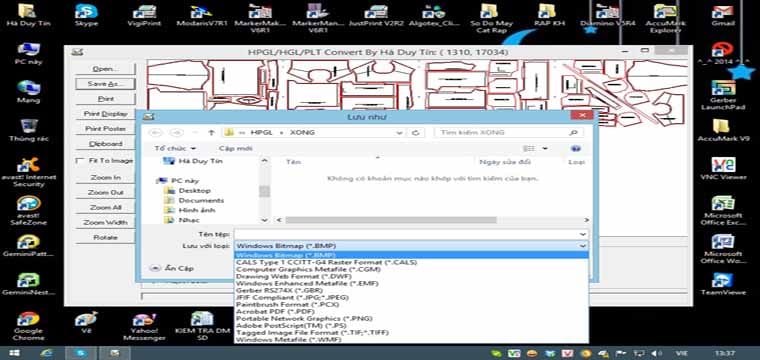This screenshot has width=760, height=360.
Task: Click the Print Poster button
Action: pos(105,129)
